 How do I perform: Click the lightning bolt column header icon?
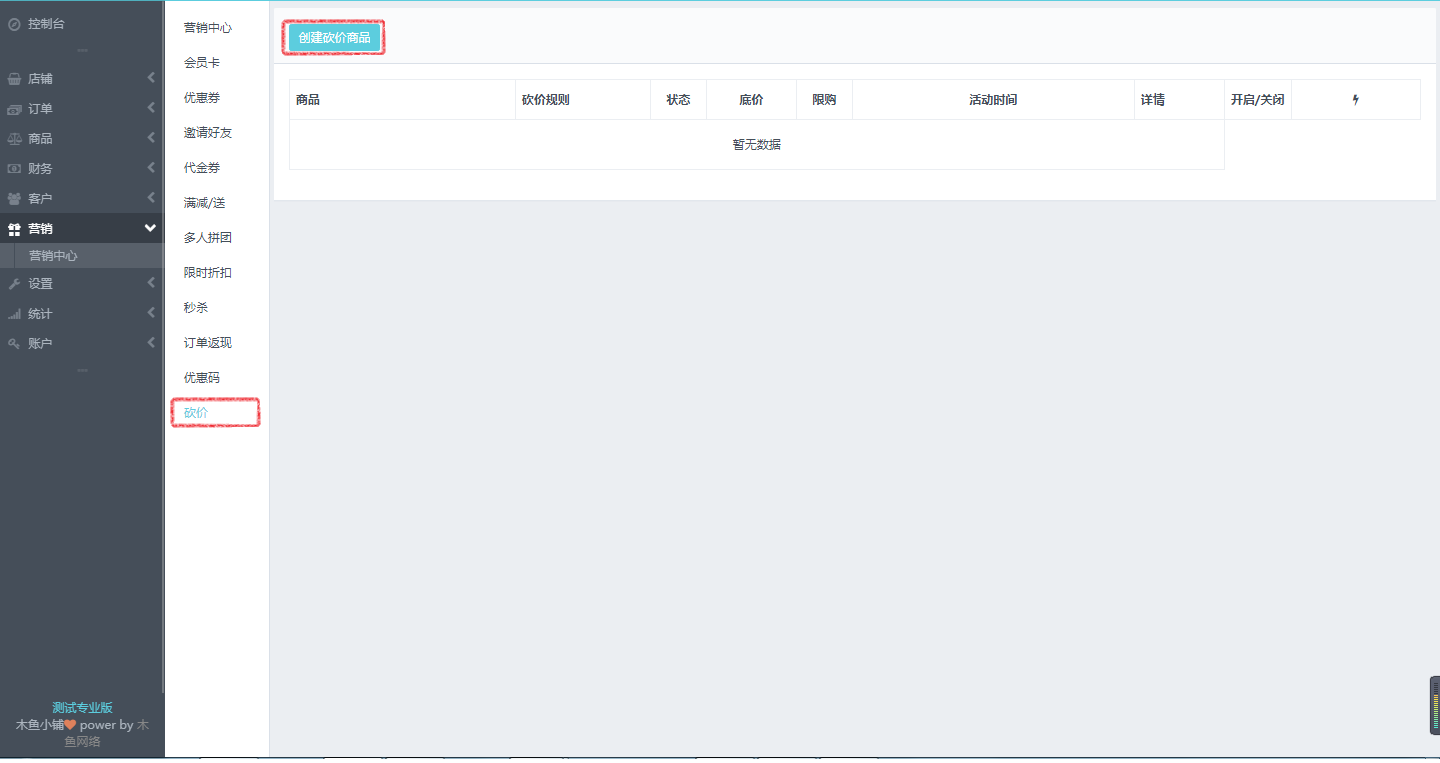pos(1355,100)
